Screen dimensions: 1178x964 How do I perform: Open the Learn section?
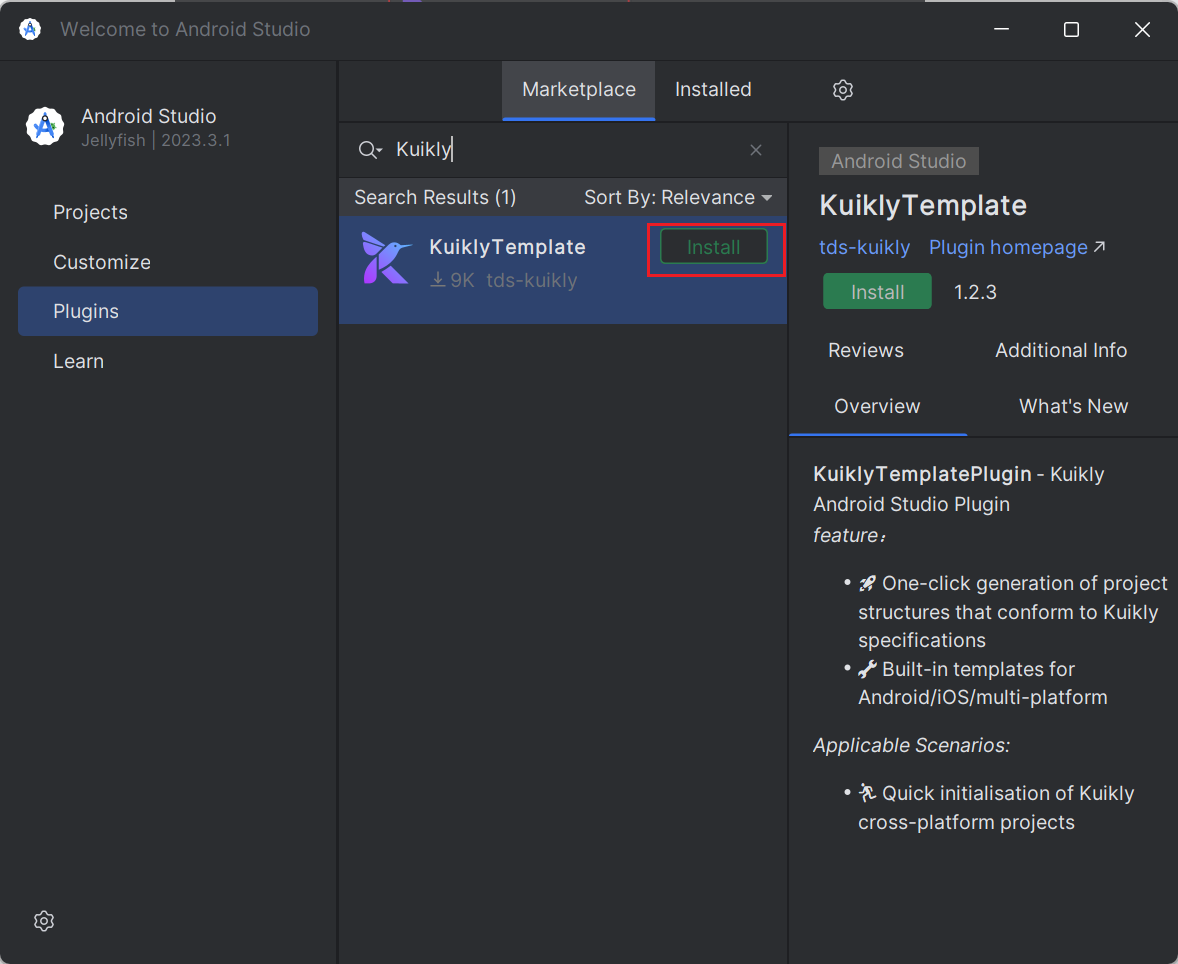168,361
